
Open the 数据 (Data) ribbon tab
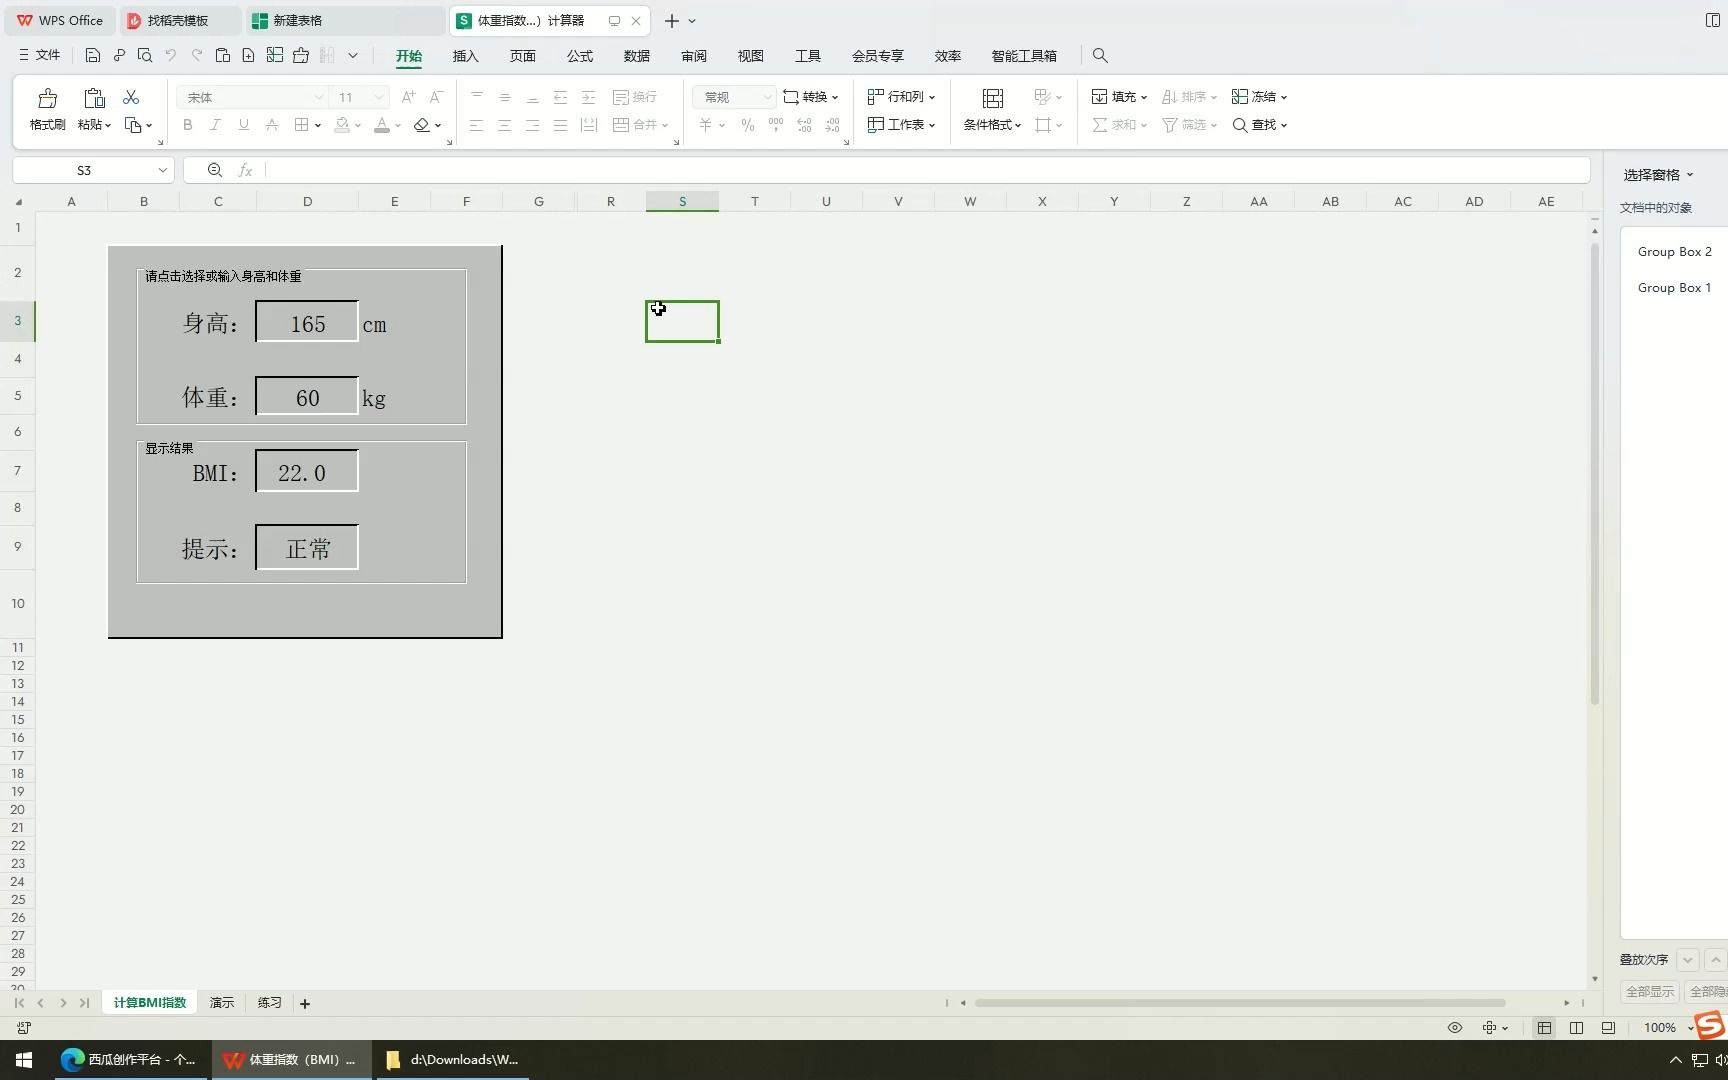click(x=637, y=56)
